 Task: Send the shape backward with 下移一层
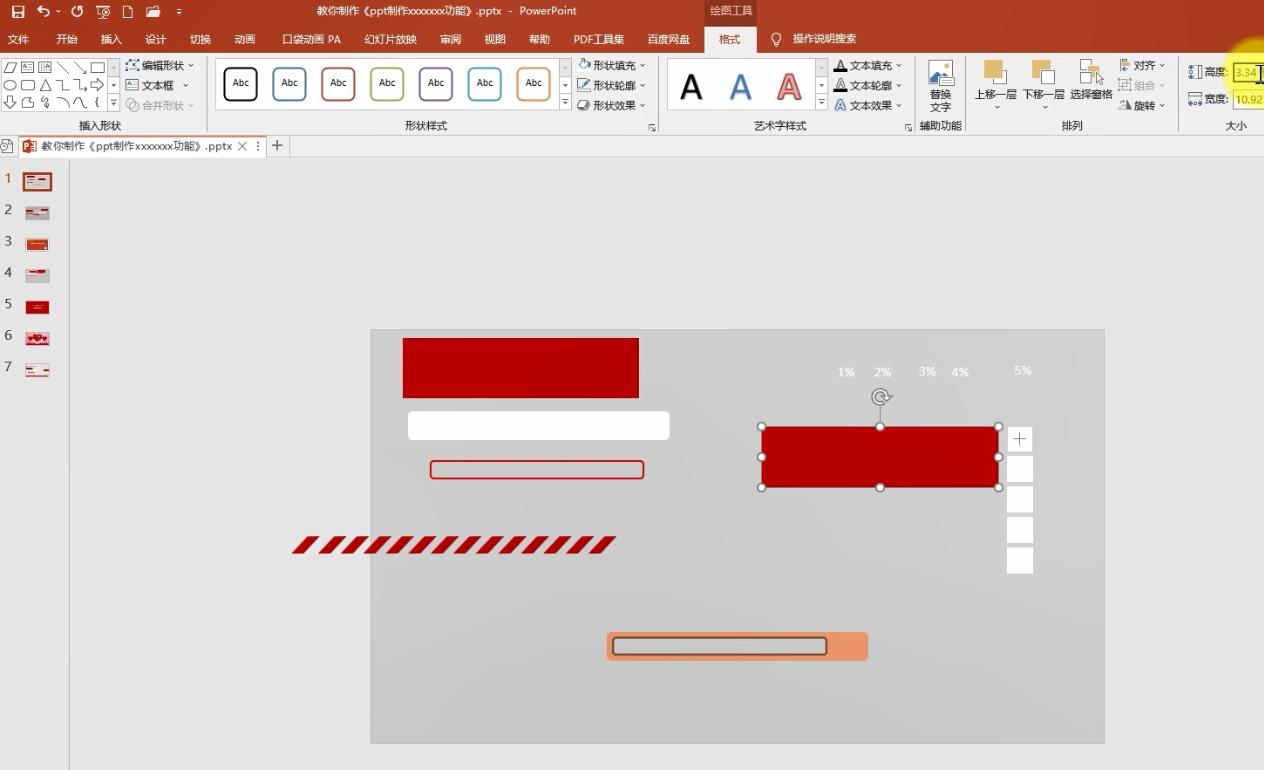(1044, 84)
